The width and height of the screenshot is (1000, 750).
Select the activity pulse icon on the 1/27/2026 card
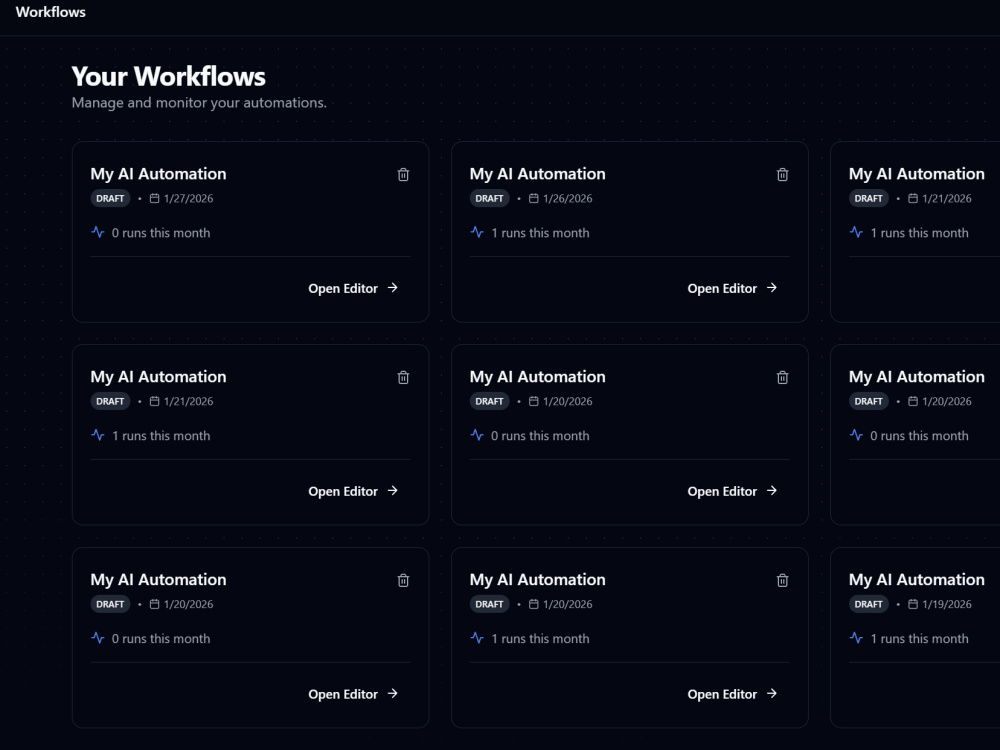(x=98, y=232)
